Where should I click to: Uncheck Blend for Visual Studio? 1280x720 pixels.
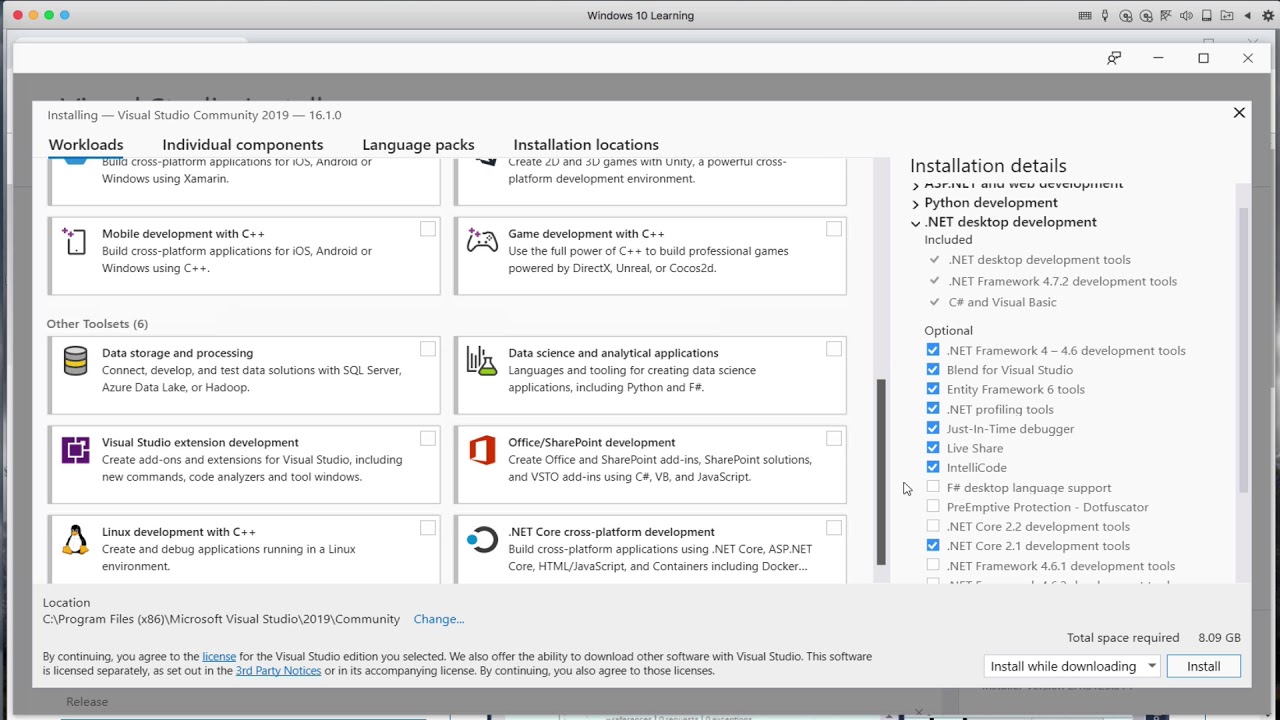point(933,370)
